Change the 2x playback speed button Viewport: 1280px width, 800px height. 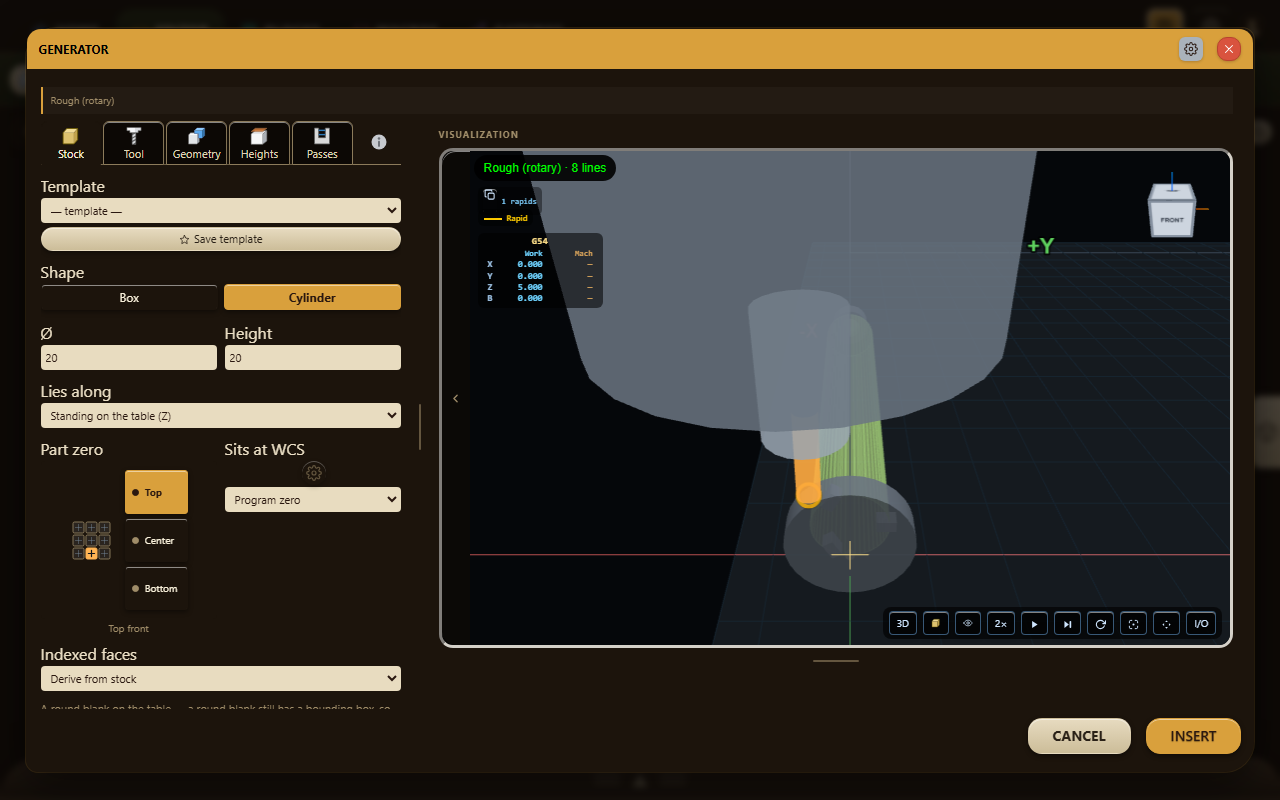click(1000, 623)
